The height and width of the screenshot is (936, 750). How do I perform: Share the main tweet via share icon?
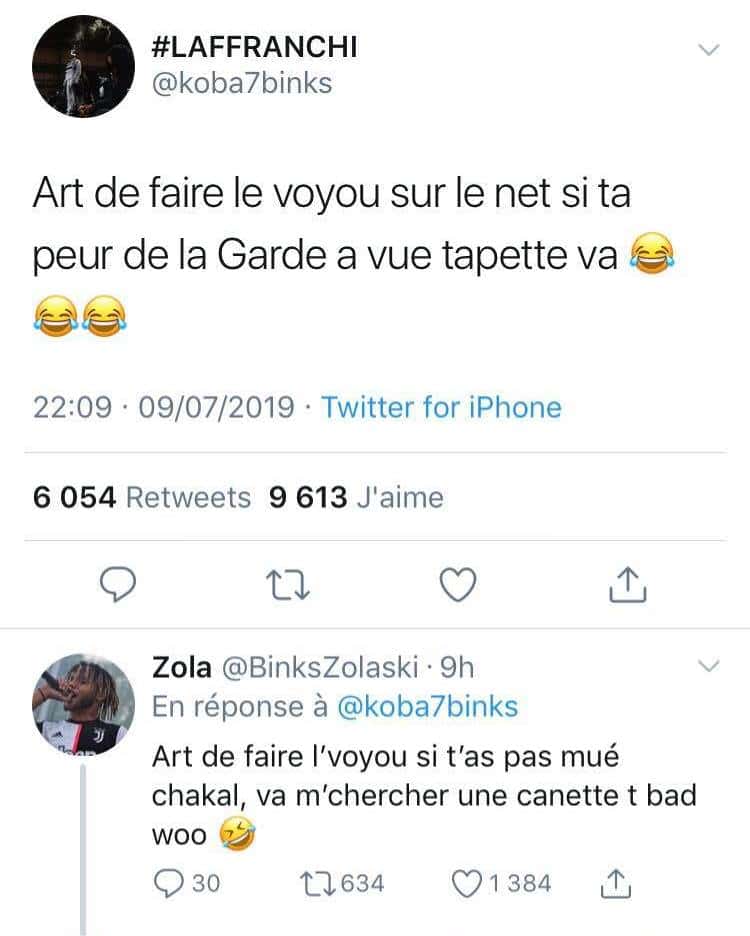point(628,584)
